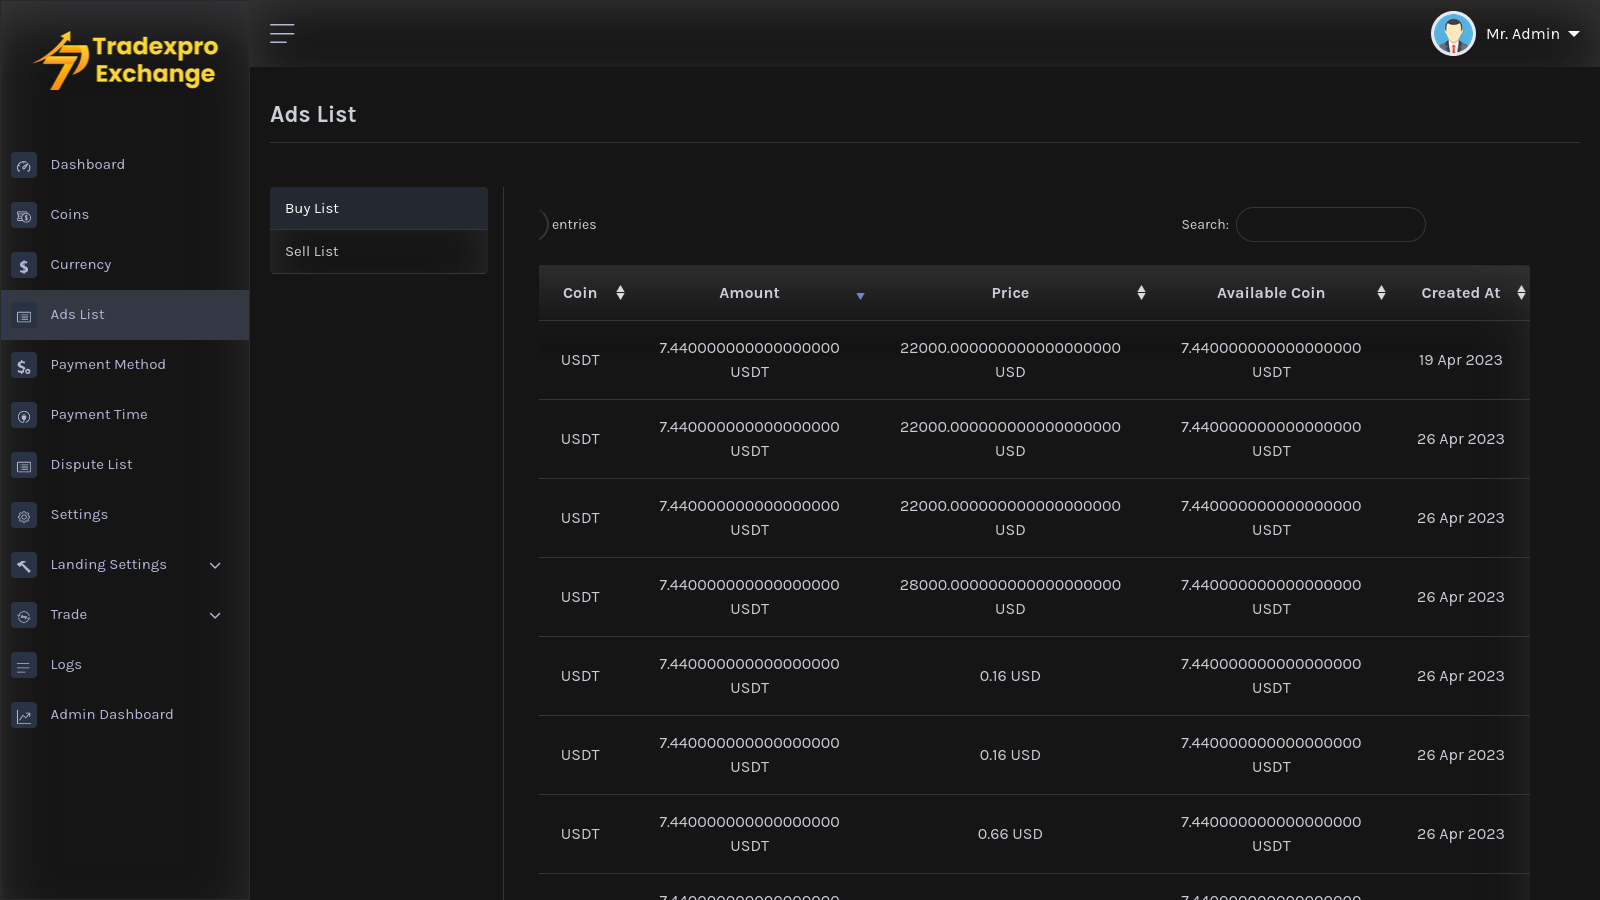
Task: Click the 19 Apr 2023 date cell
Action: (x=1461, y=360)
